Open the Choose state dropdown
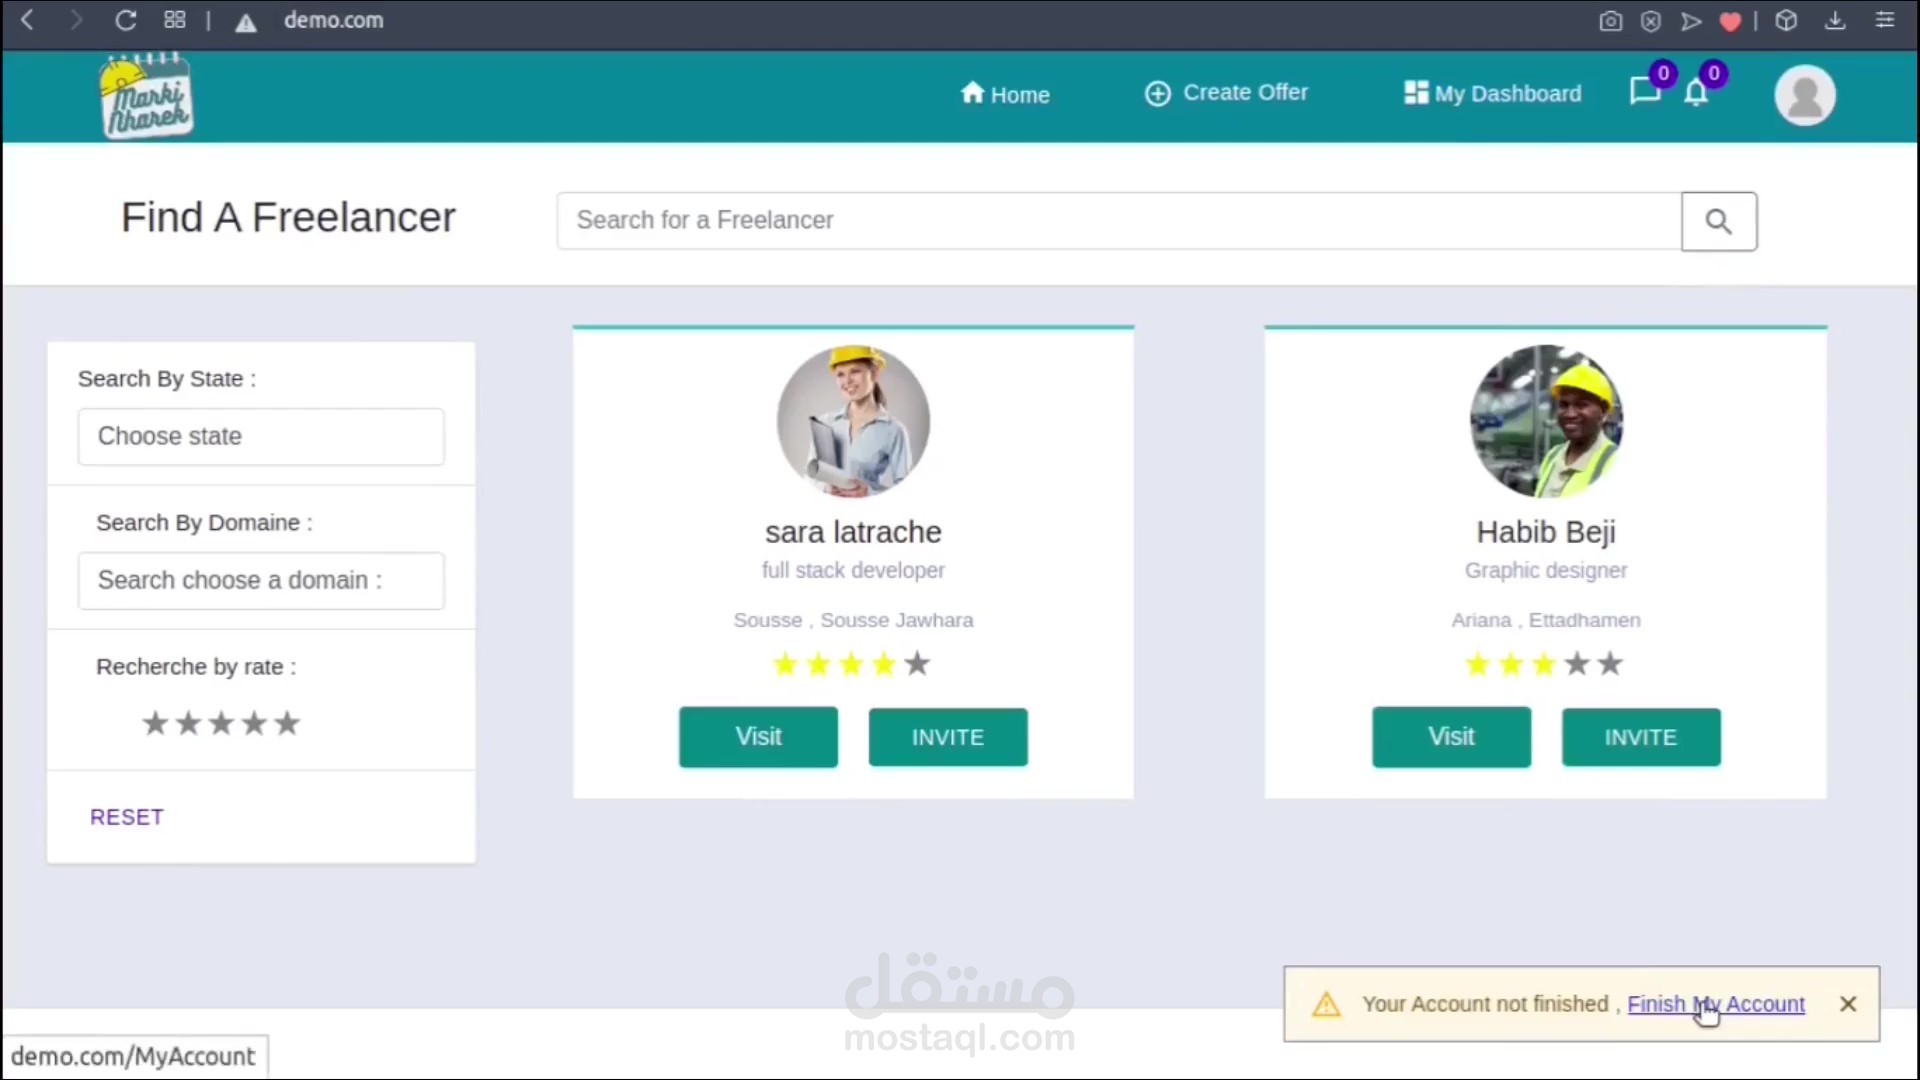This screenshot has height=1080, width=1920. coord(261,436)
